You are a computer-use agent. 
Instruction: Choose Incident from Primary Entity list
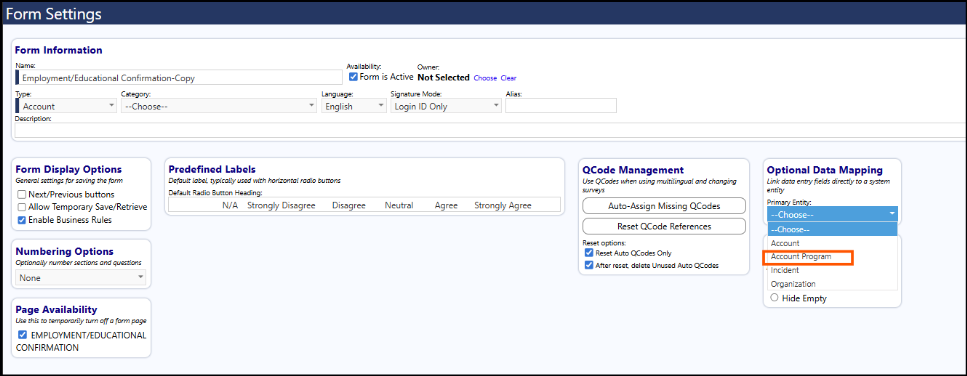click(833, 270)
